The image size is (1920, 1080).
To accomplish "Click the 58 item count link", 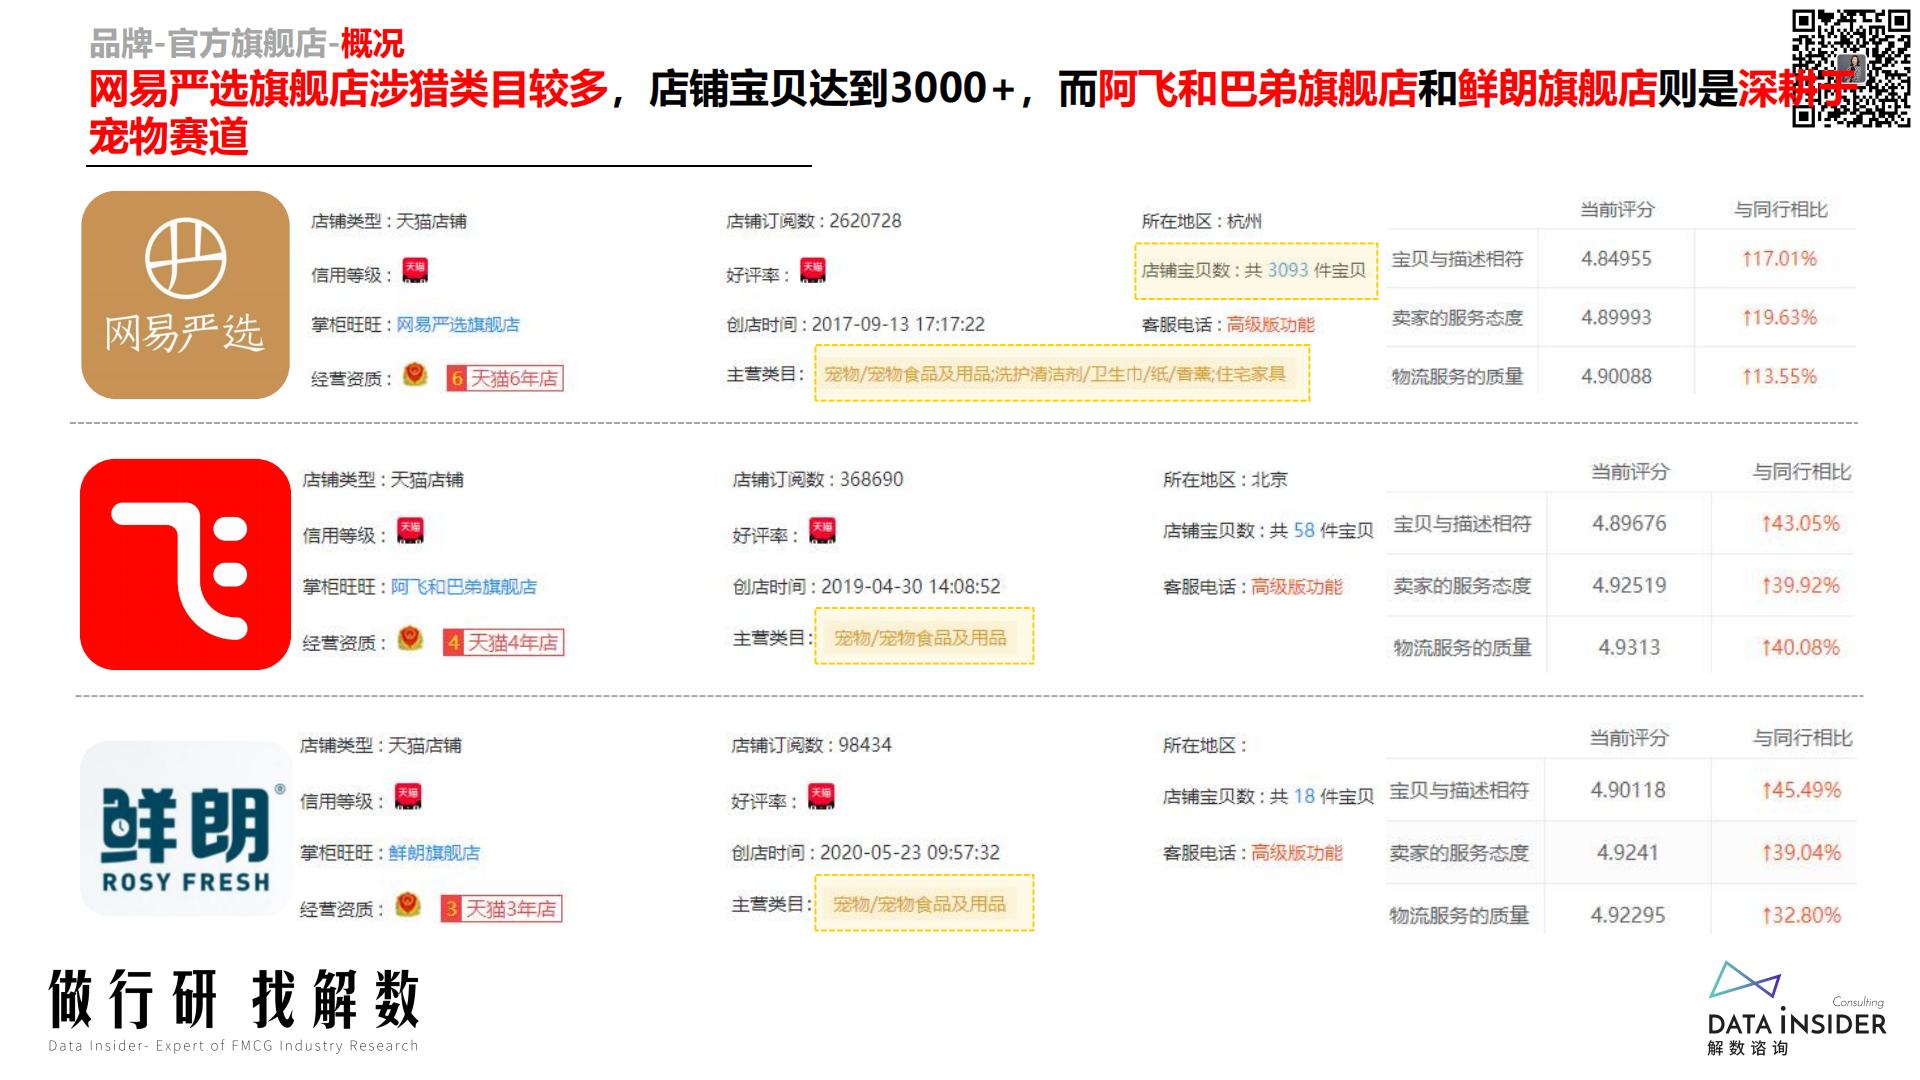I will [1304, 530].
